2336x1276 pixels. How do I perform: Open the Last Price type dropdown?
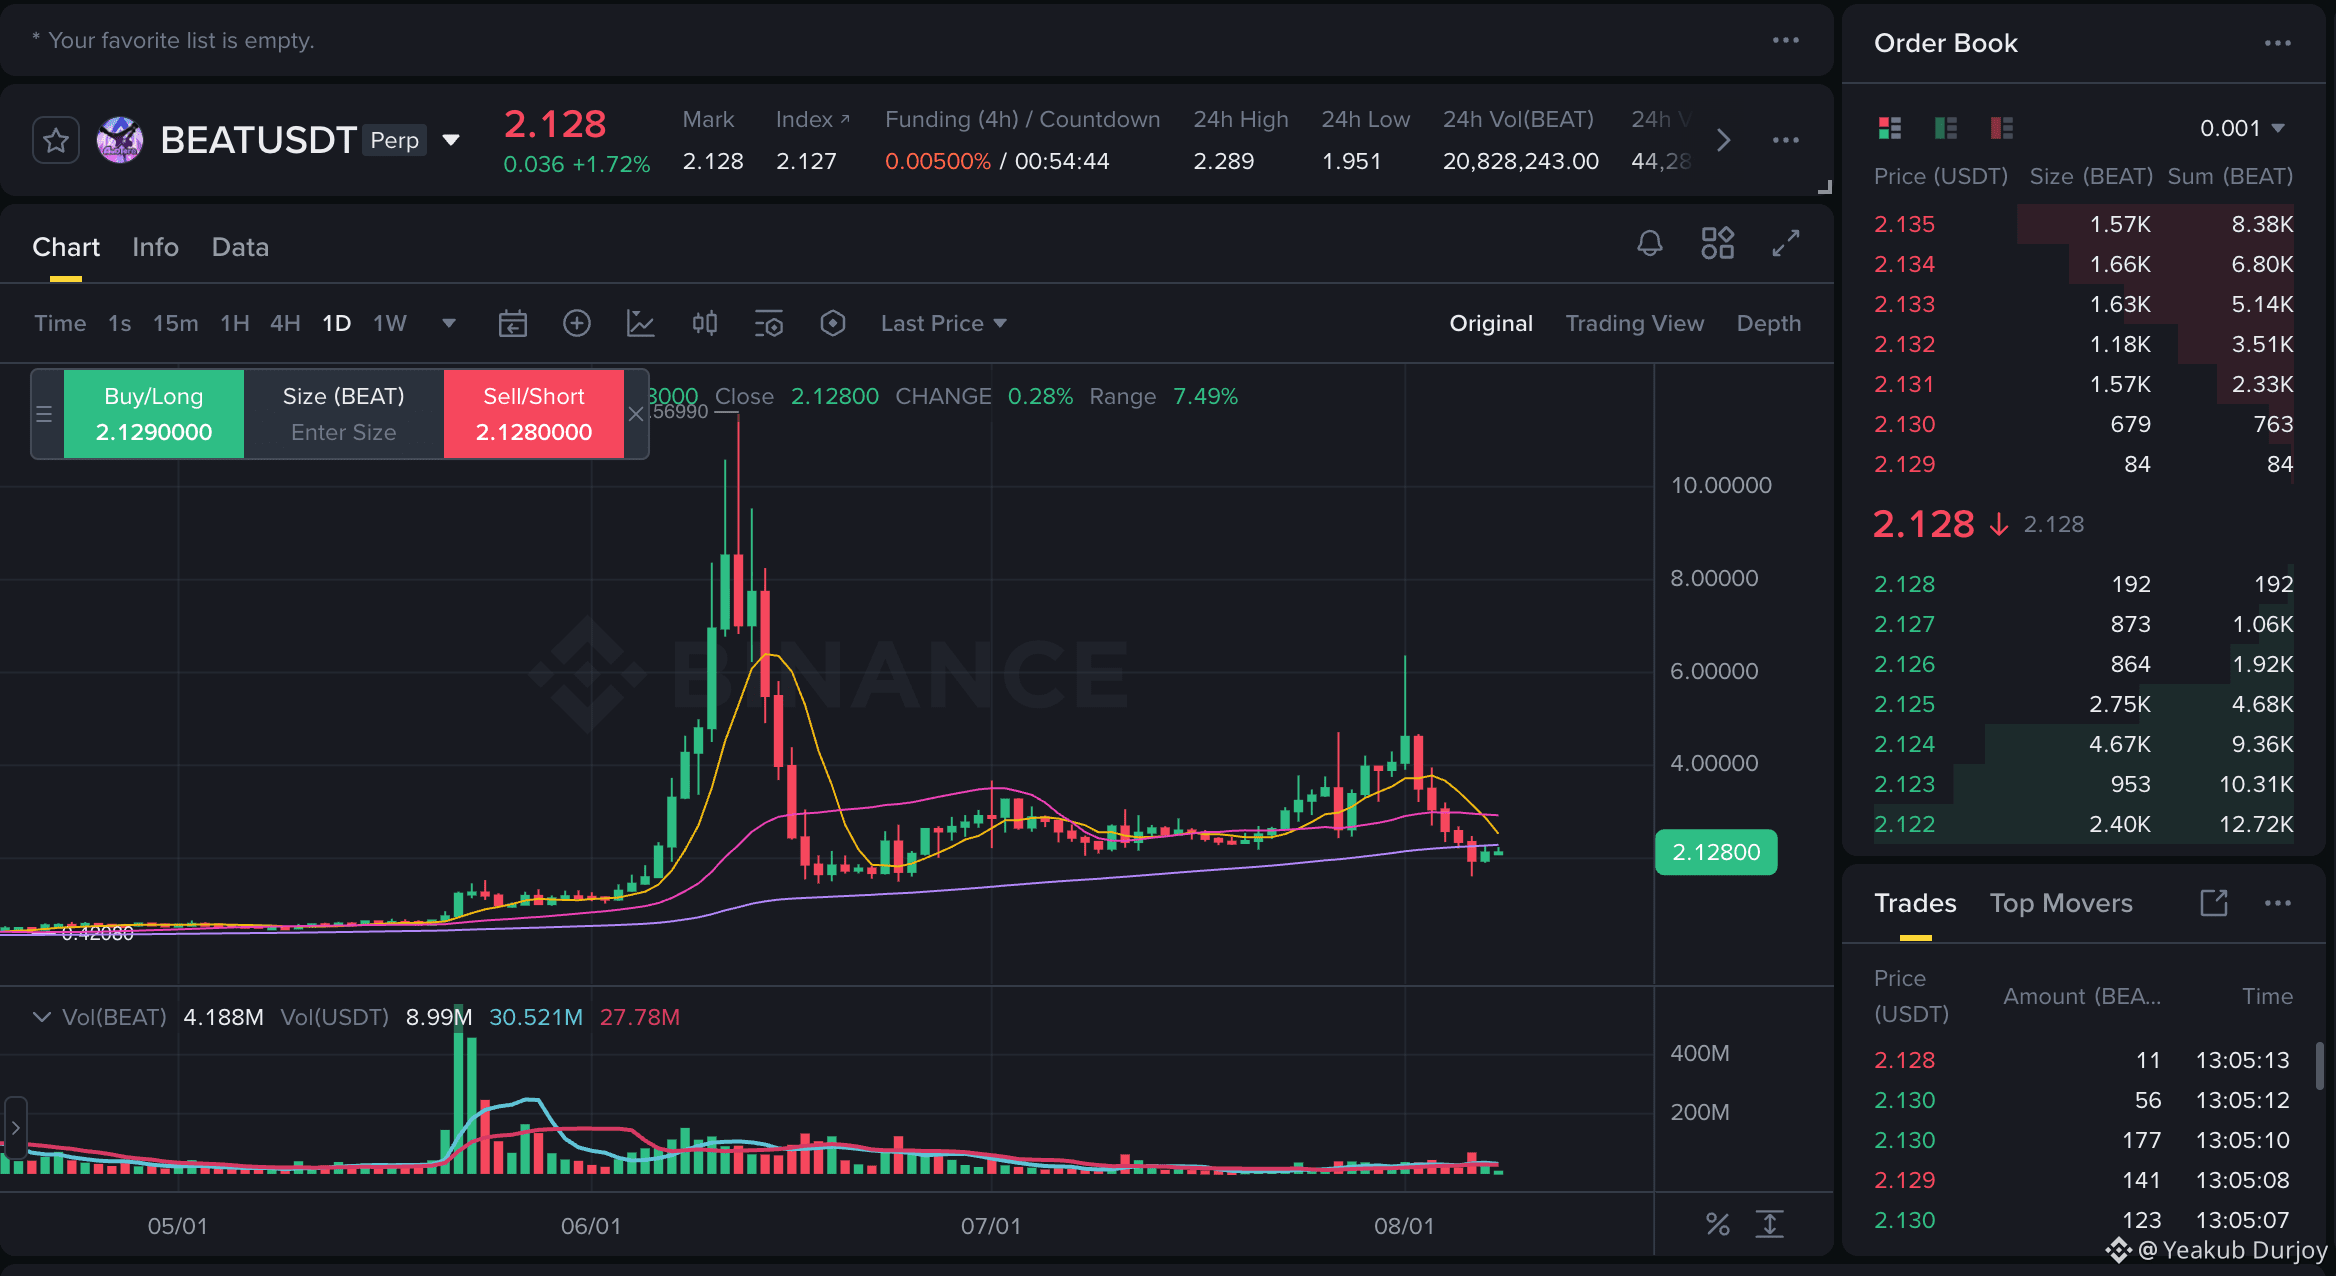[x=943, y=323]
